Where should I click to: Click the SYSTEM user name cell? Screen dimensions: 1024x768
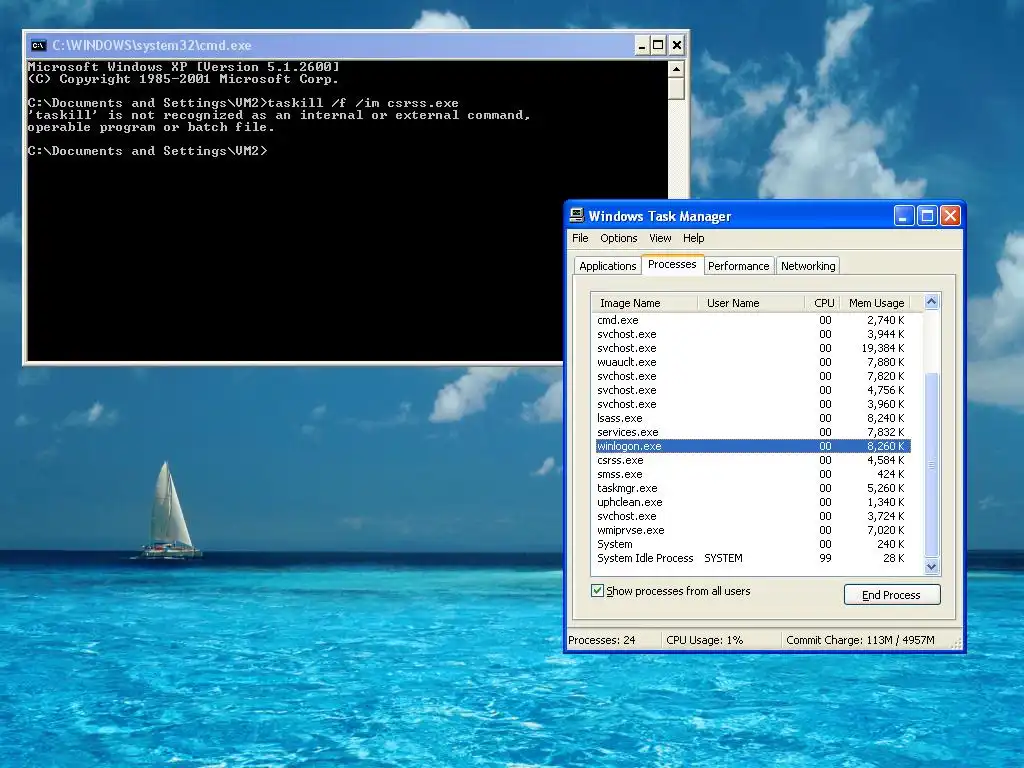point(723,558)
